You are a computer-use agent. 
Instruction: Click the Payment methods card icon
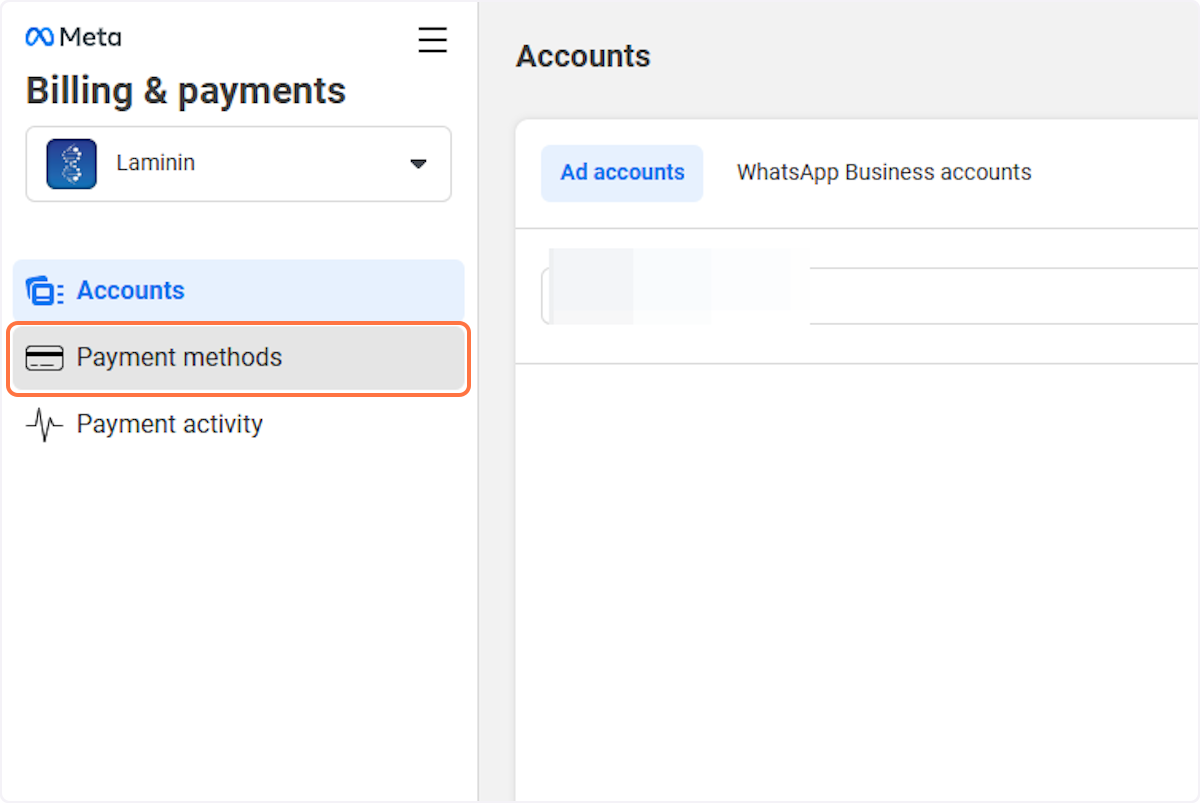pos(45,358)
